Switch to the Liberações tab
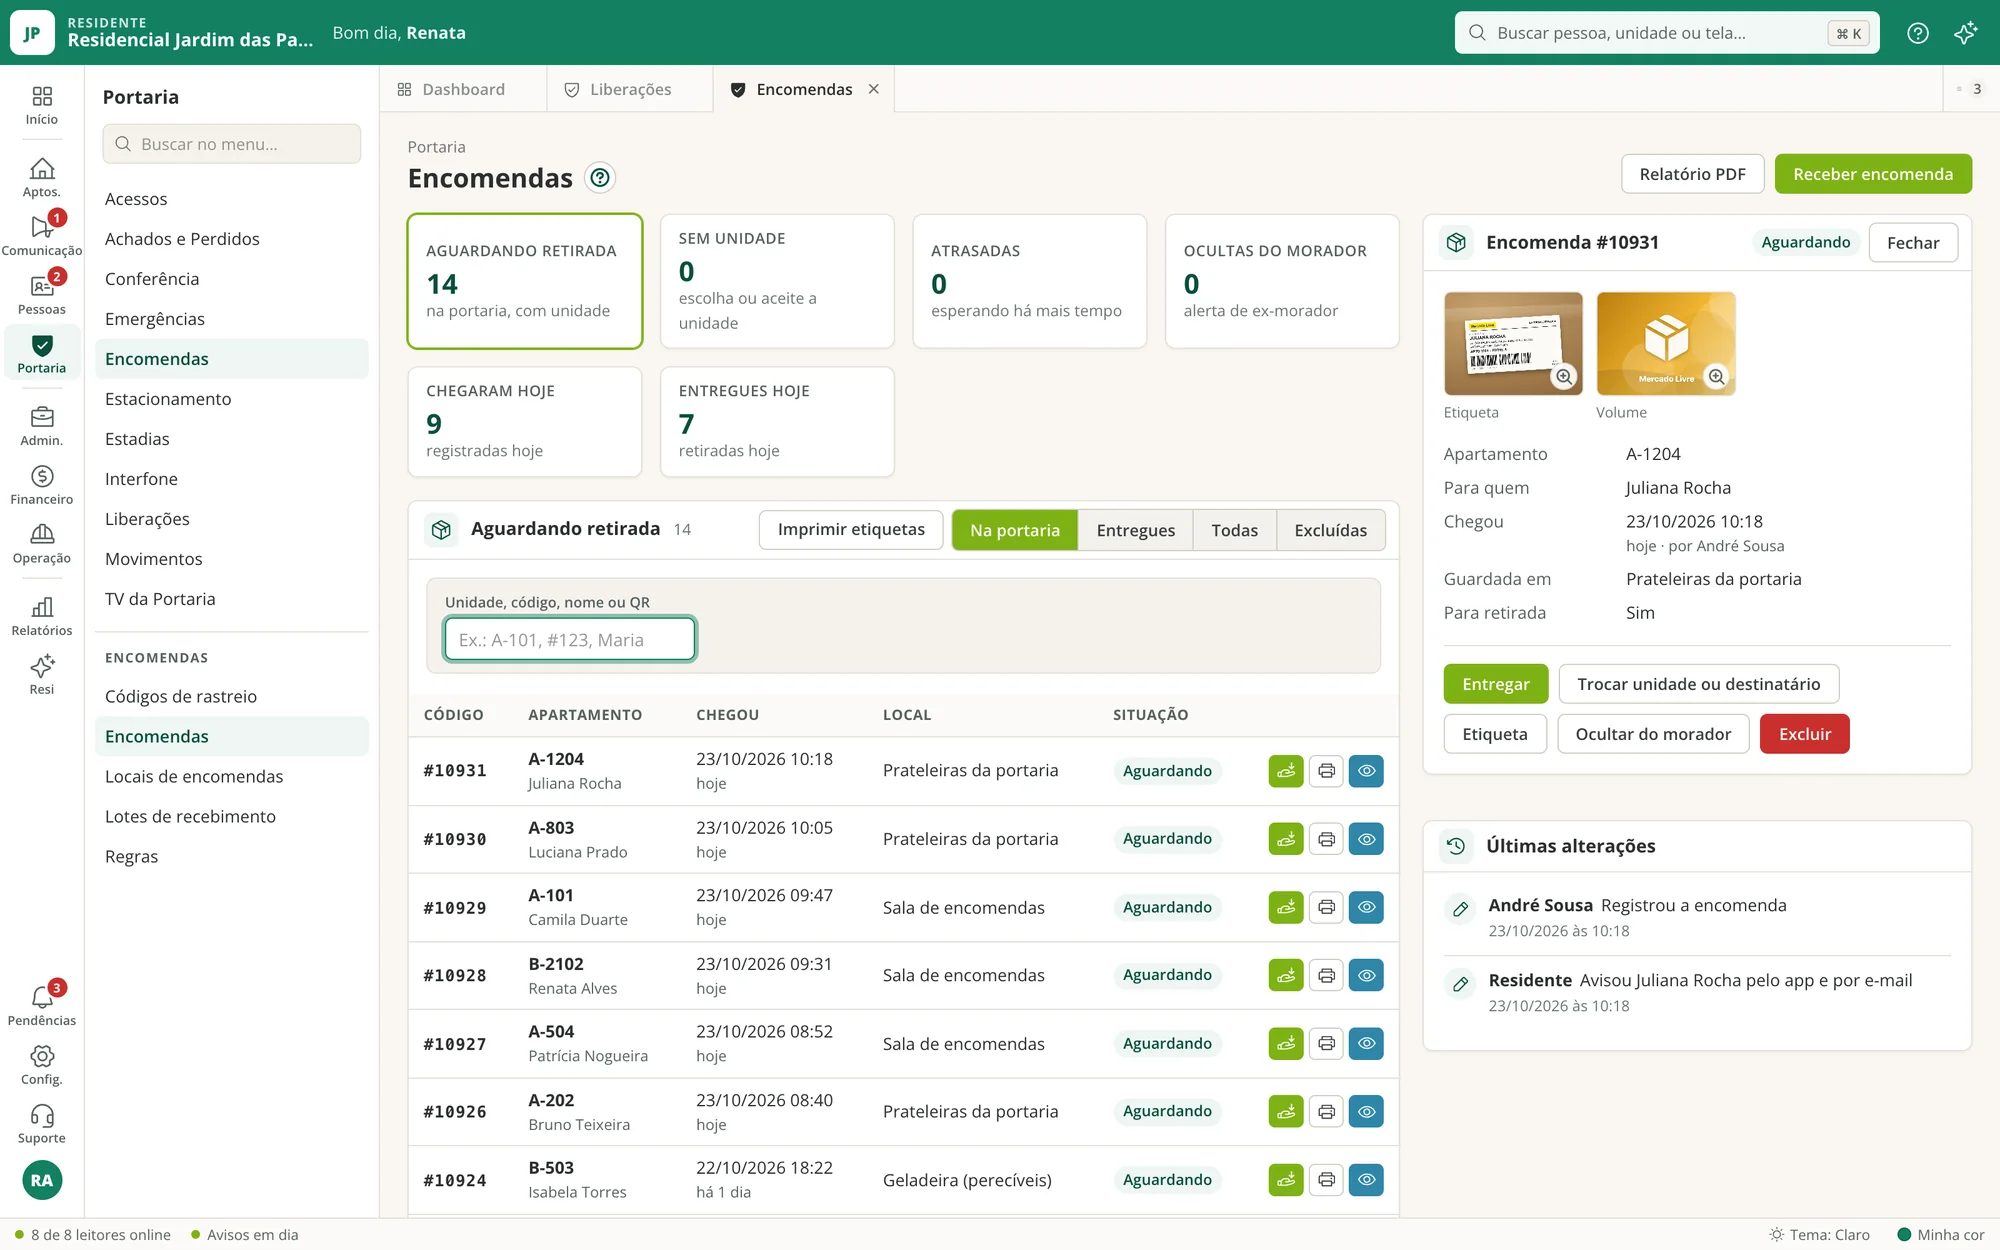 (x=630, y=89)
